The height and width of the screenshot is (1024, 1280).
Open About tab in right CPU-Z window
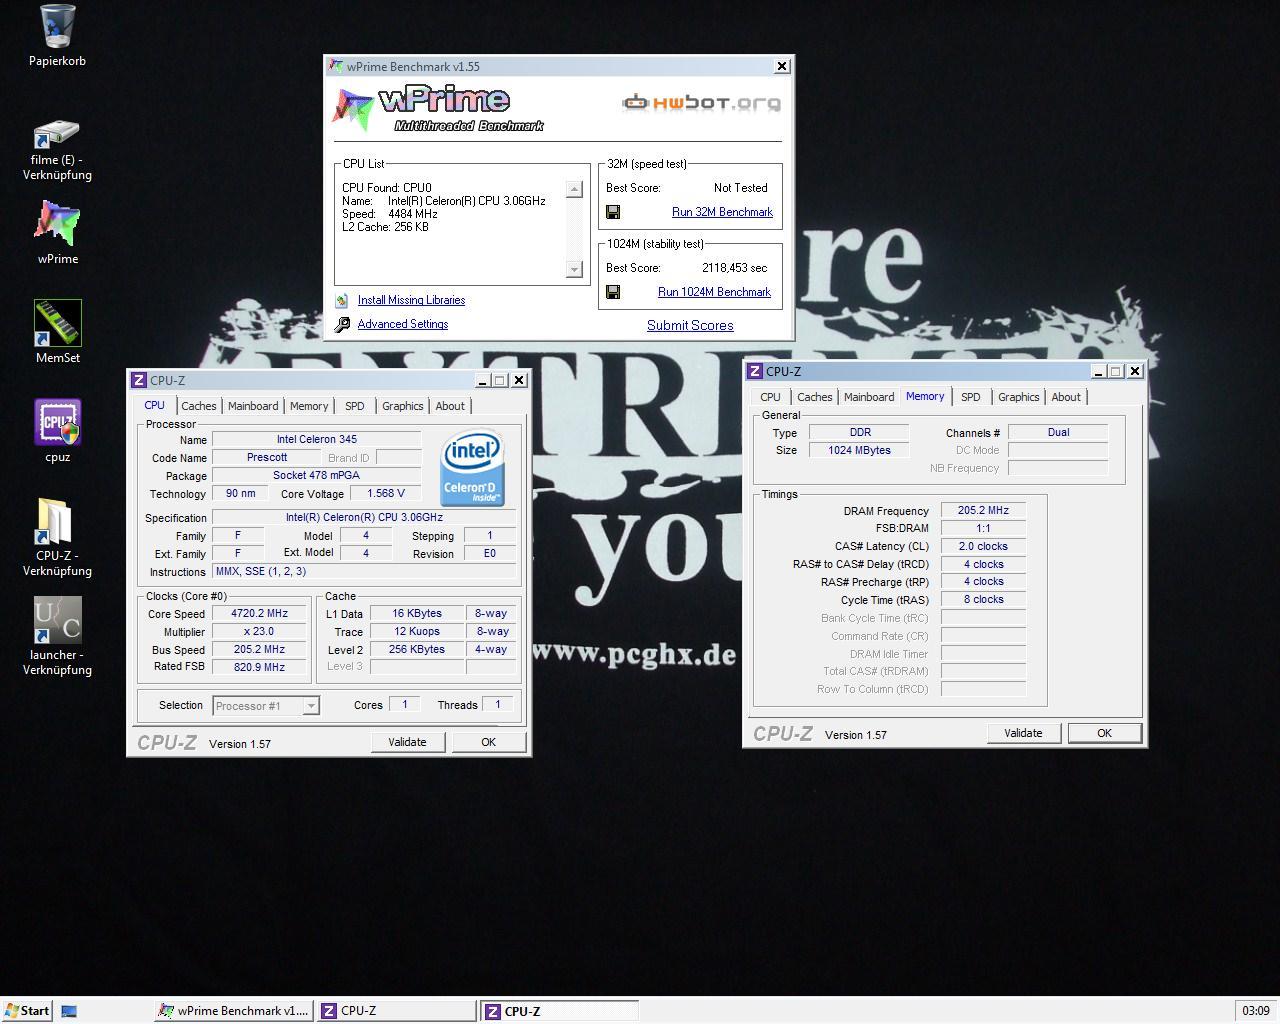pos(1066,397)
